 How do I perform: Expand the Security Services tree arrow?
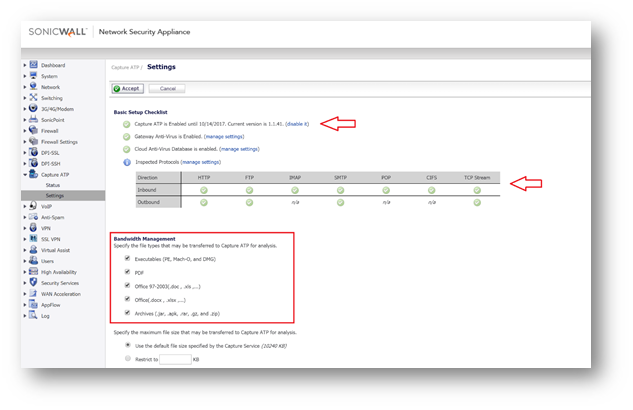tap(25, 282)
